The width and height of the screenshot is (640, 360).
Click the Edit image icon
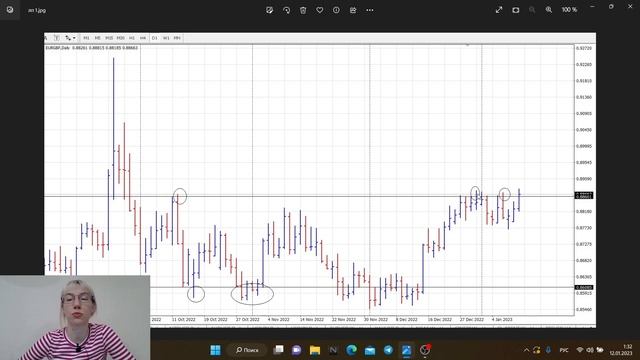269,10
